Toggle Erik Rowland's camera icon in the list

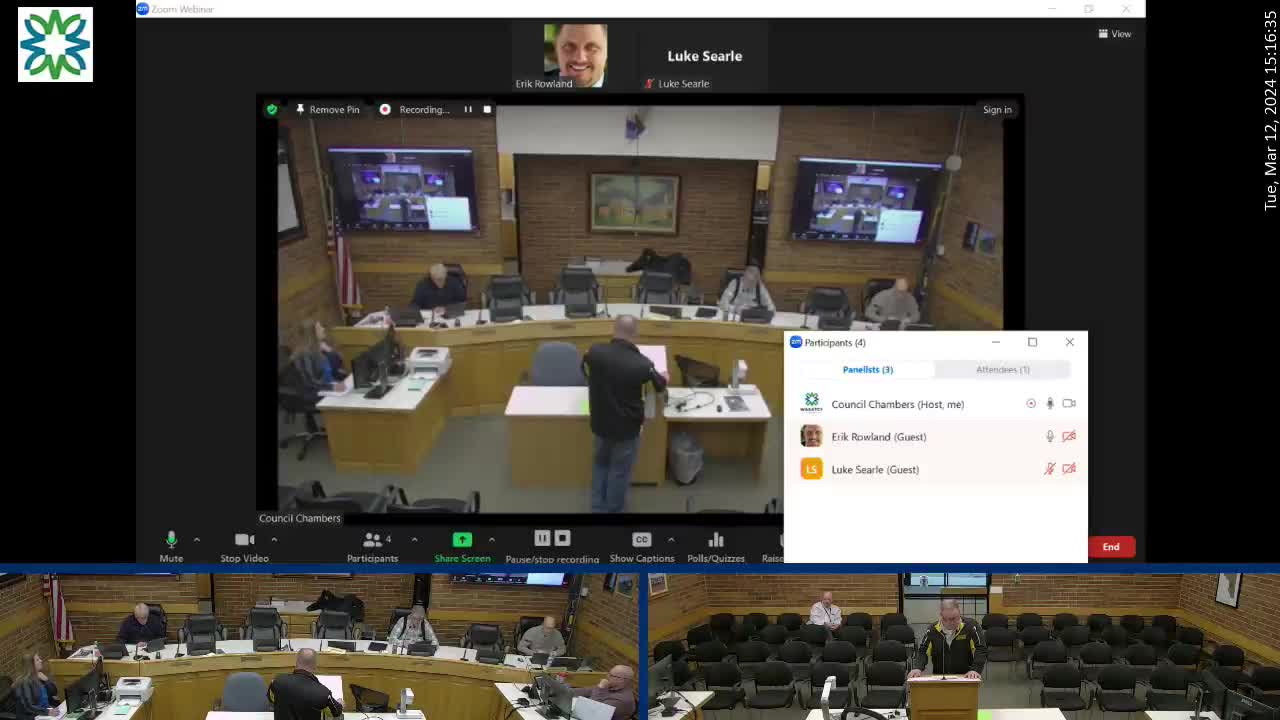[1069, 437]
